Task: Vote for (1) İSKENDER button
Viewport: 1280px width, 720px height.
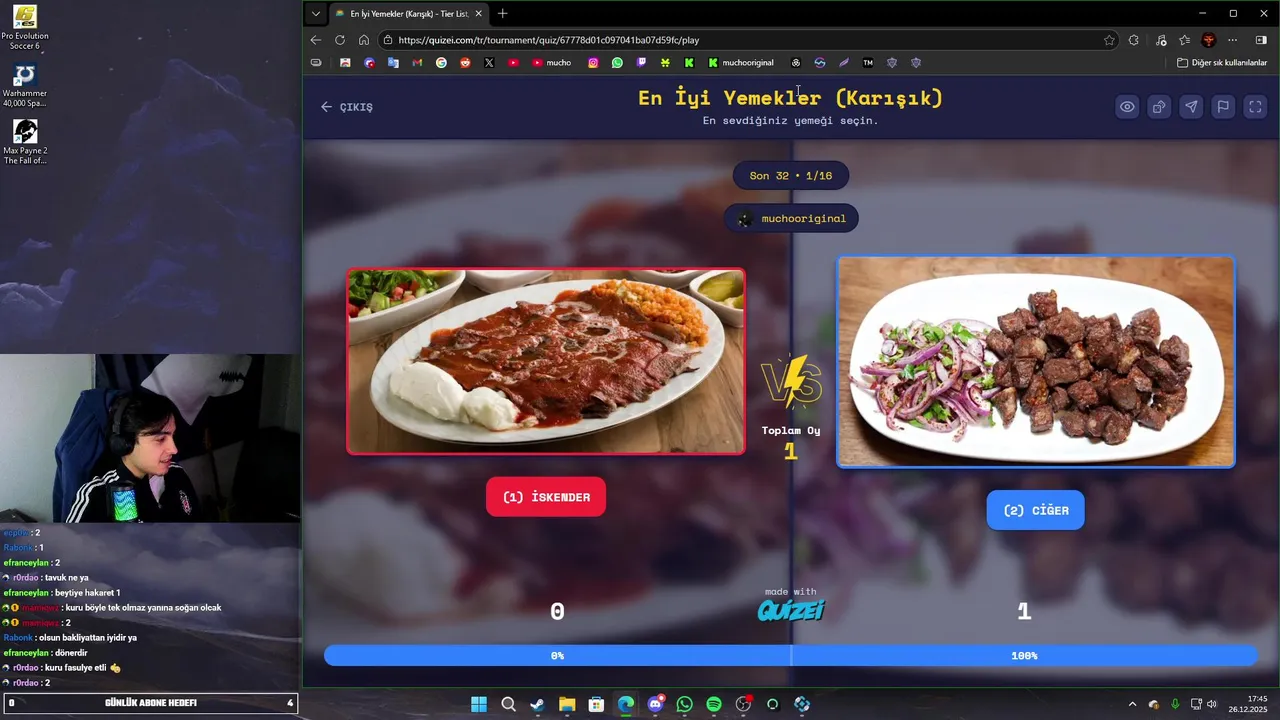Action: (x=546, y=497)
